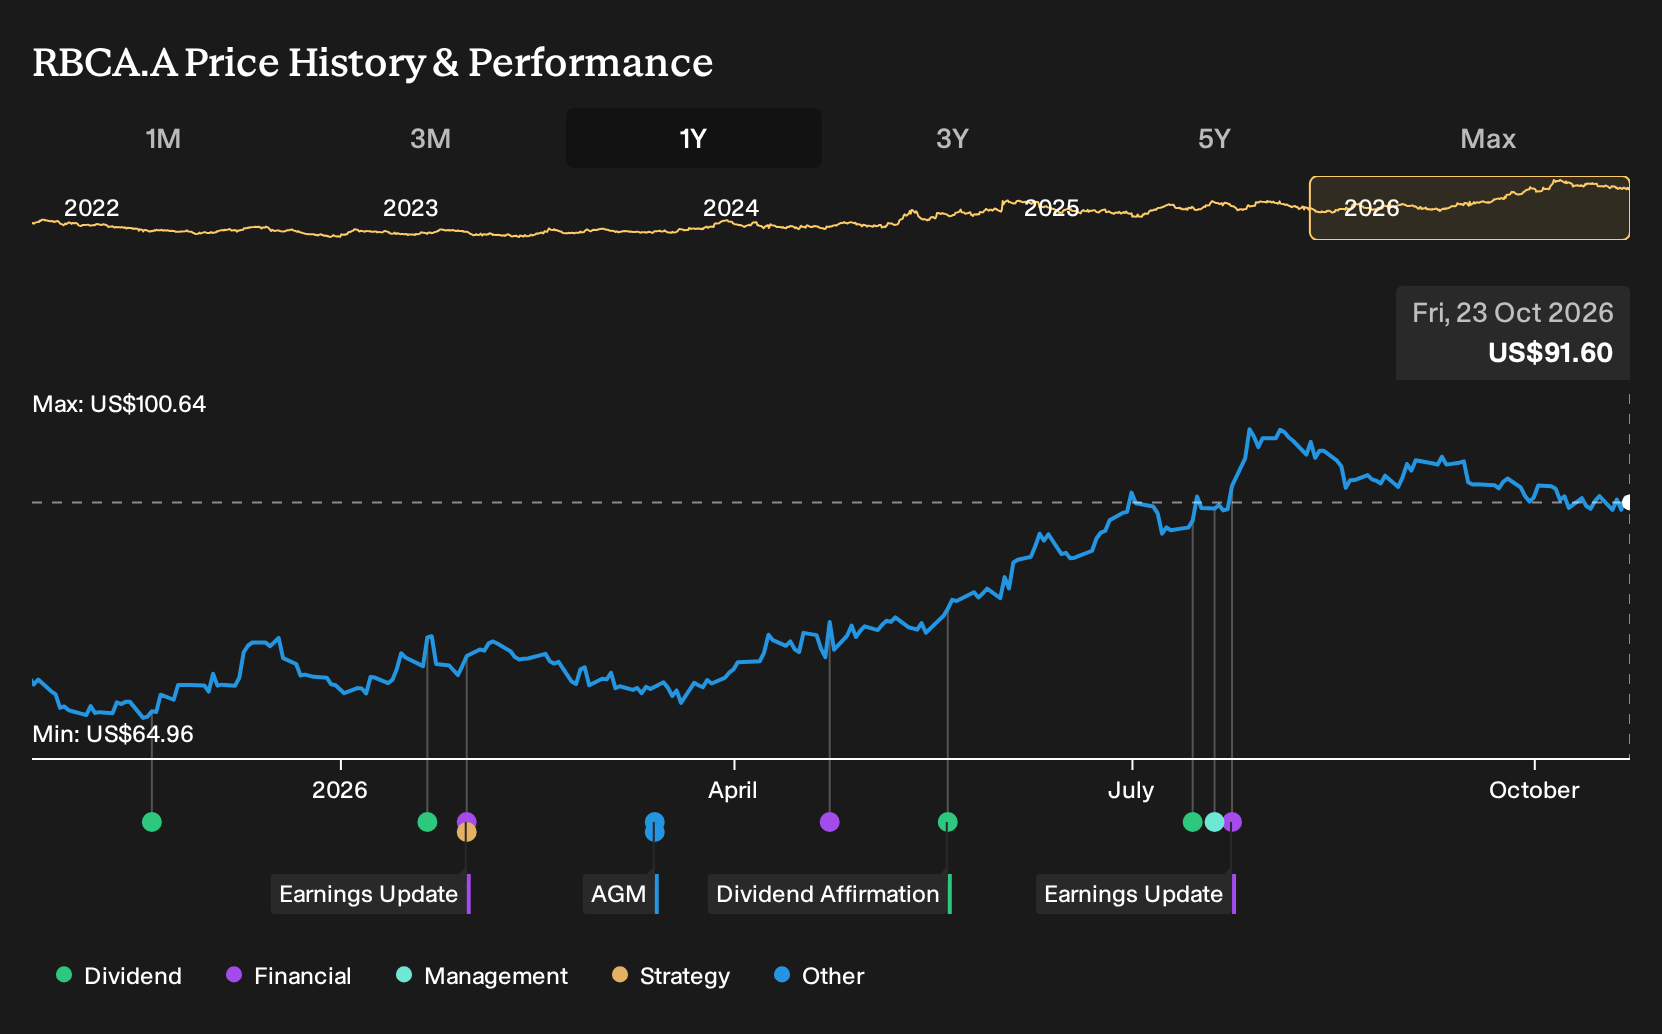Click the 2022 label on overview chart
Image resolution: width=1662 pixels, height=1034 pixels.
pos(92,208)
